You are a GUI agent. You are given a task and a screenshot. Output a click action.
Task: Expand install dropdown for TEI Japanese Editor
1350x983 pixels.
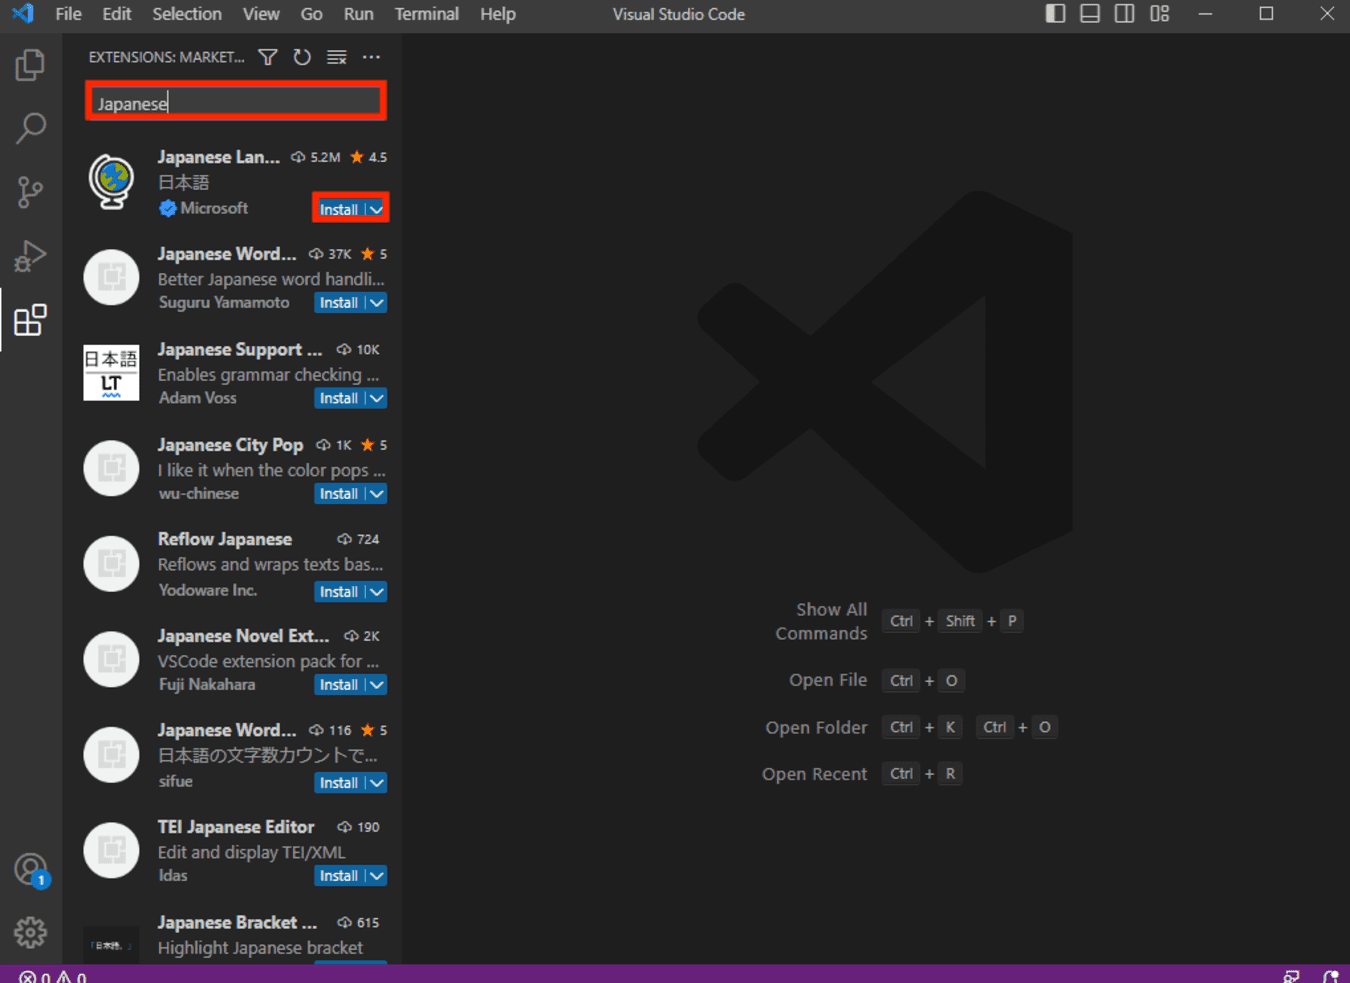click(x=376, y=876)
